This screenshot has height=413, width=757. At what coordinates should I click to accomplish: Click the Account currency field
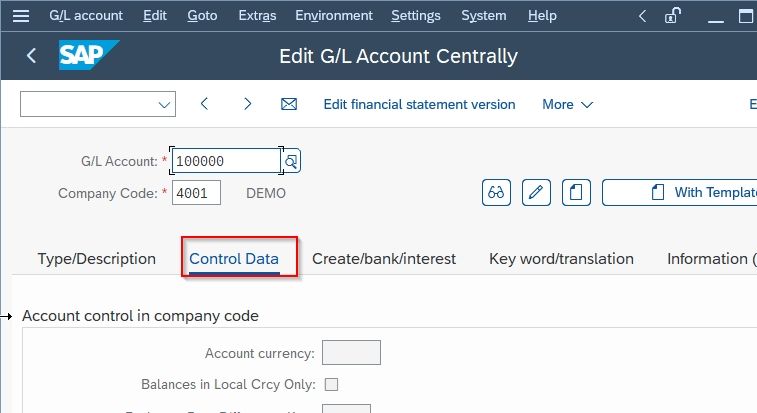[x=351, y=353]
